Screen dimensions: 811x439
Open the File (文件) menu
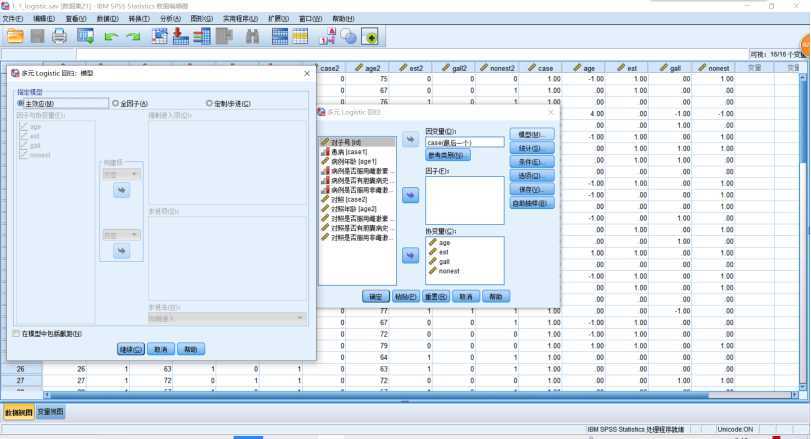coord(12,19)
